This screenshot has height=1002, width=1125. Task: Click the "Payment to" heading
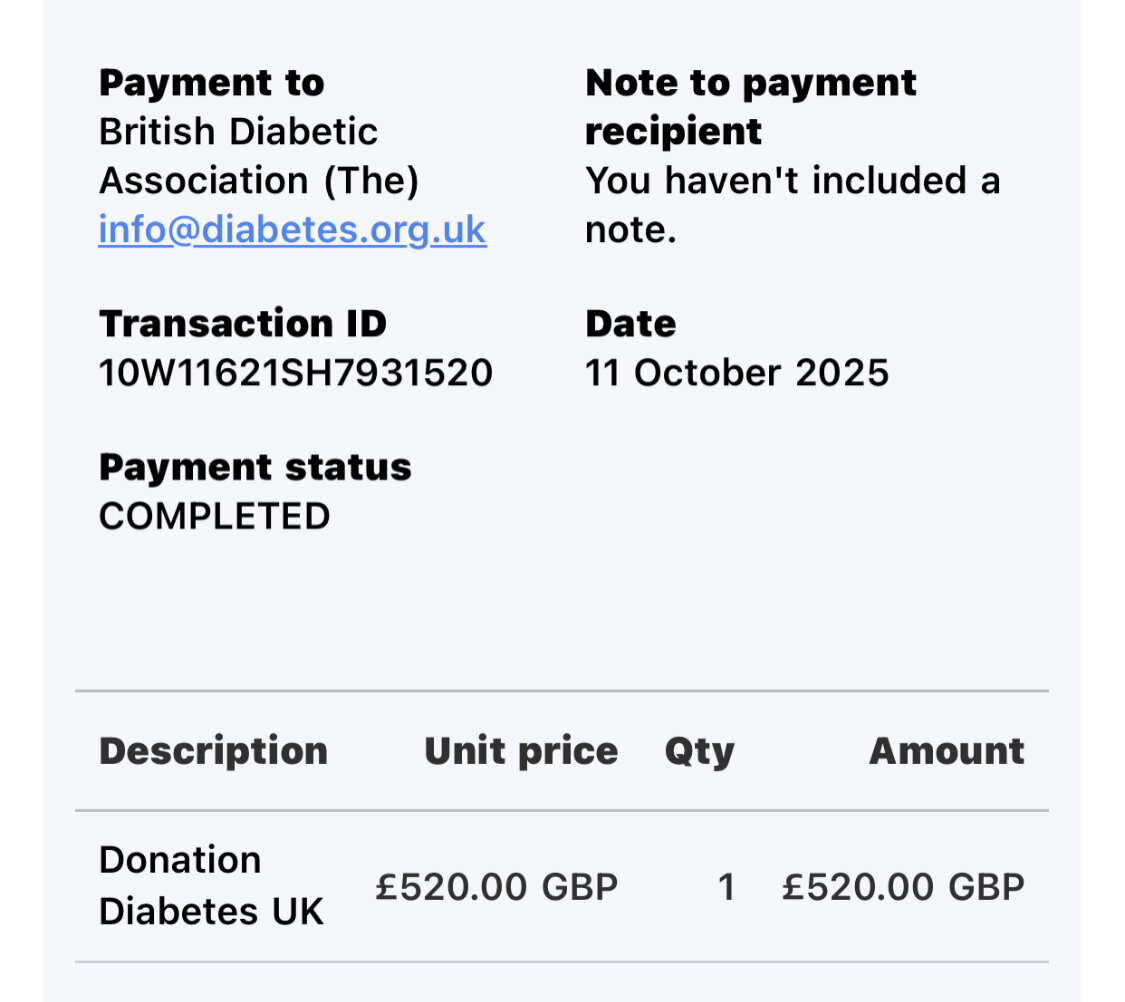point(211,83)
